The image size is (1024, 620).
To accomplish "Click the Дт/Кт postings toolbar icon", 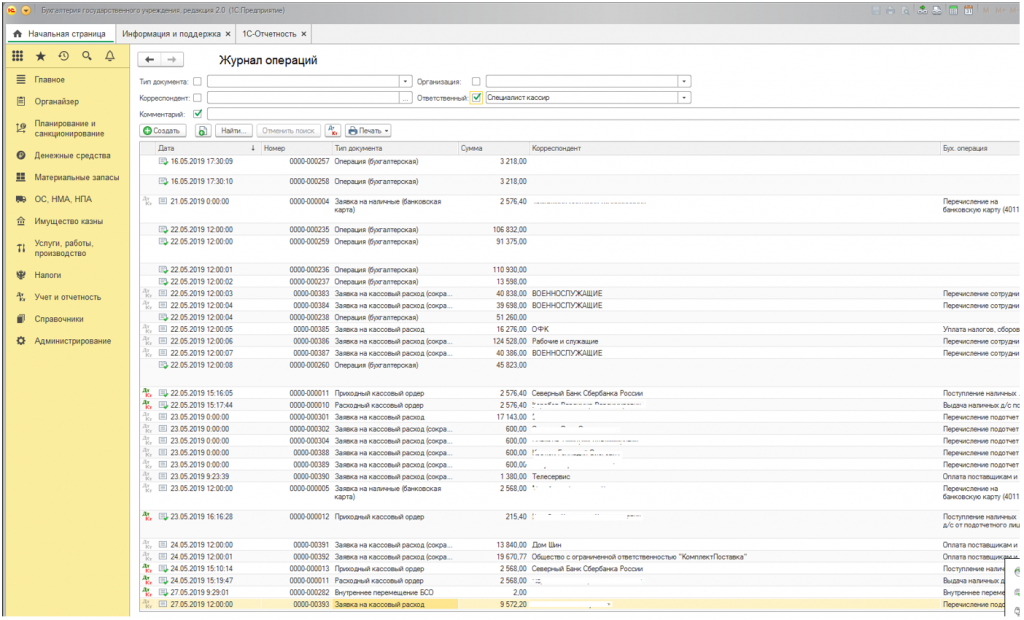I will 333,131.
